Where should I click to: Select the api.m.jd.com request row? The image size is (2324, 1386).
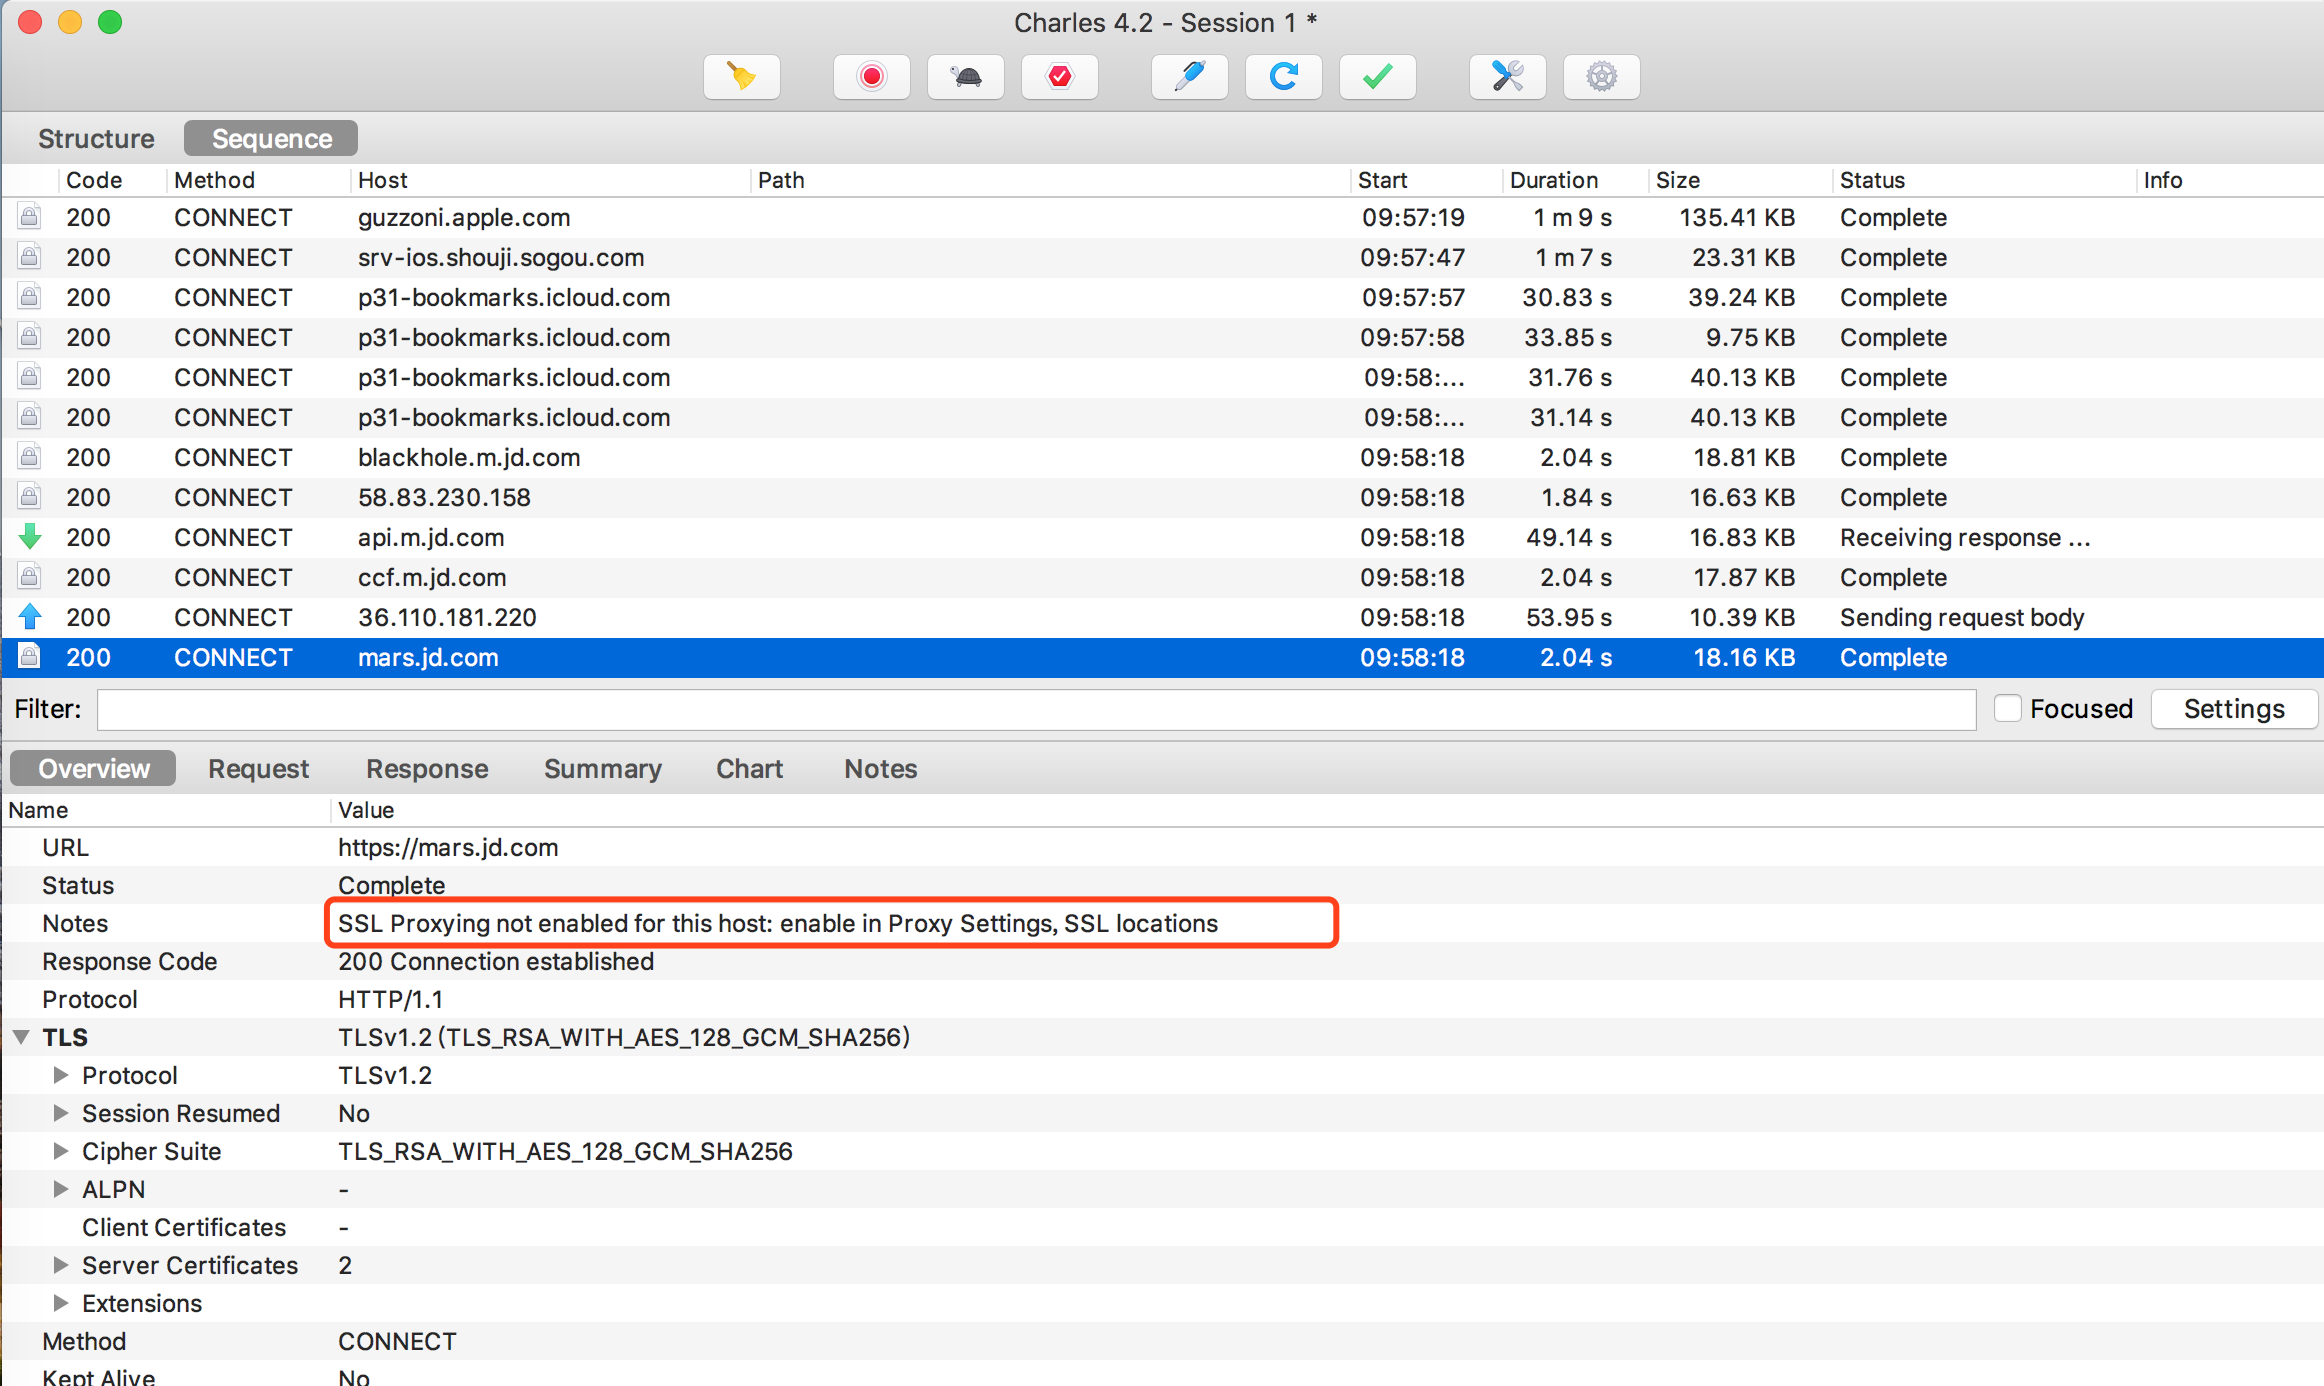1162,537
